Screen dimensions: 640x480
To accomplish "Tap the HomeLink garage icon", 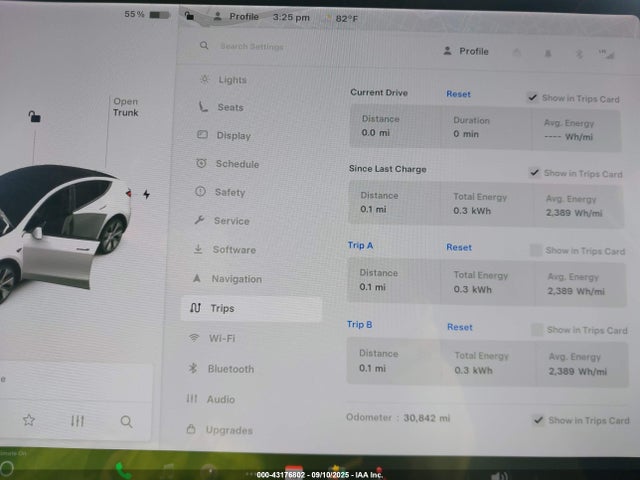I will pos(517,53).
